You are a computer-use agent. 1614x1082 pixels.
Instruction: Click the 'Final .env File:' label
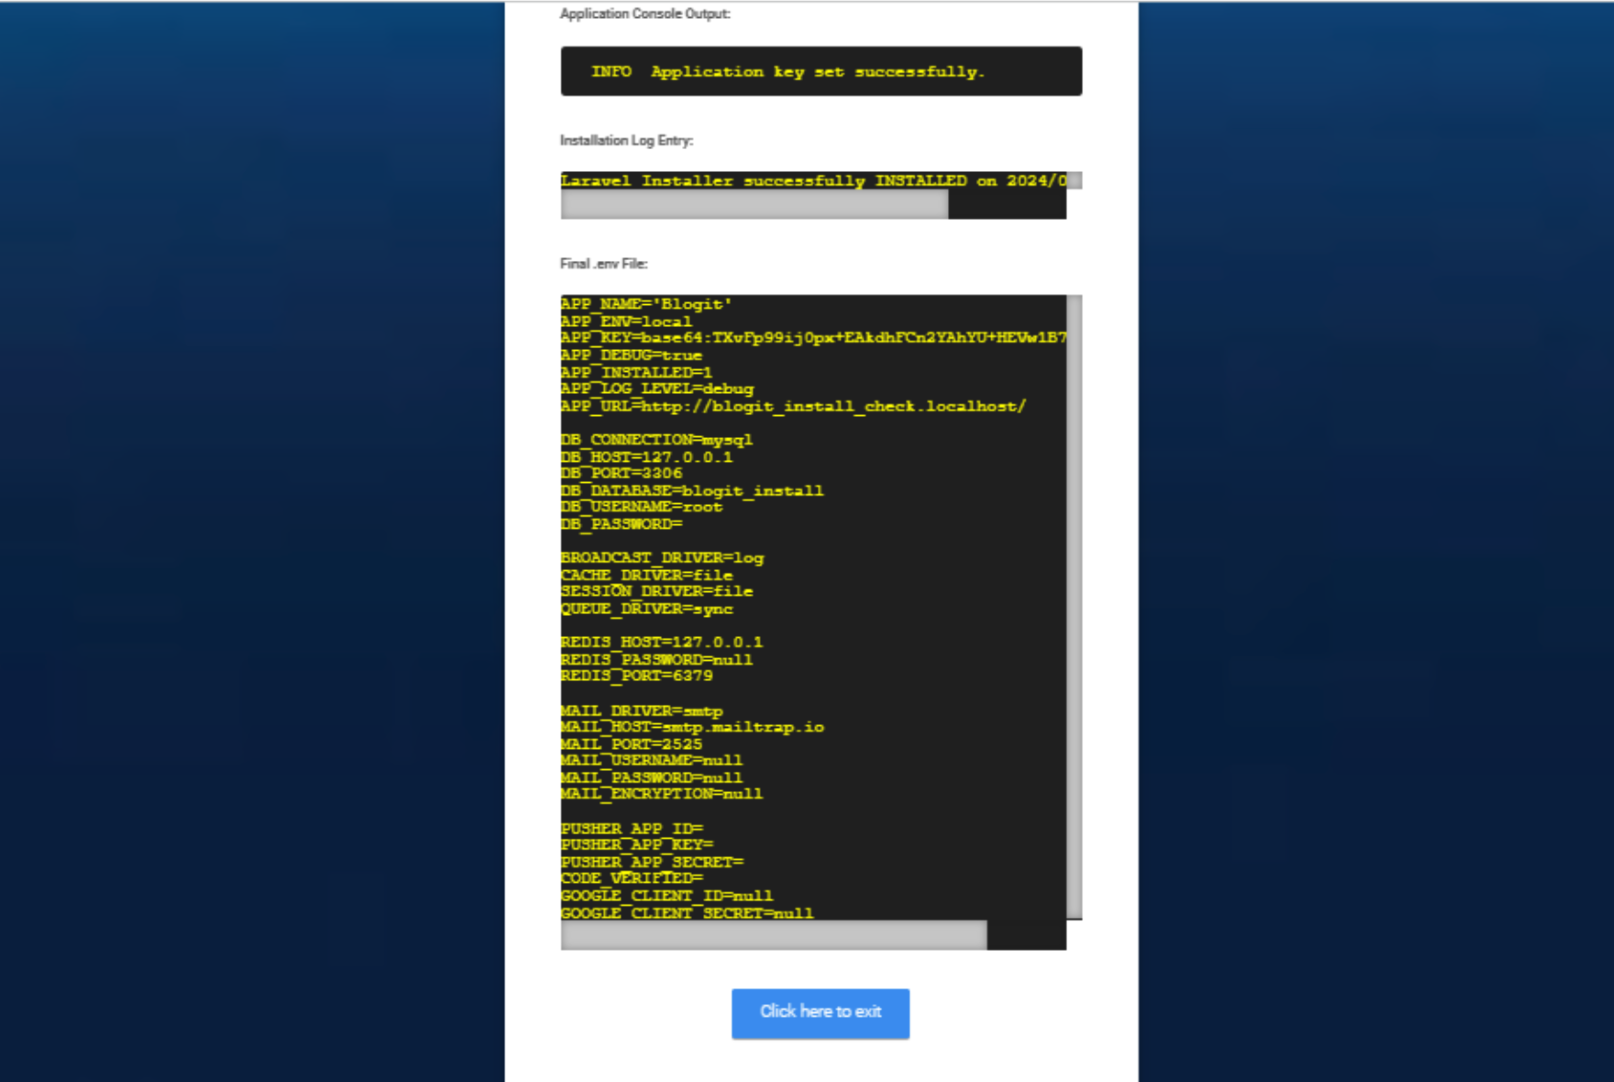pyautogui.click(x=603, y=264)
